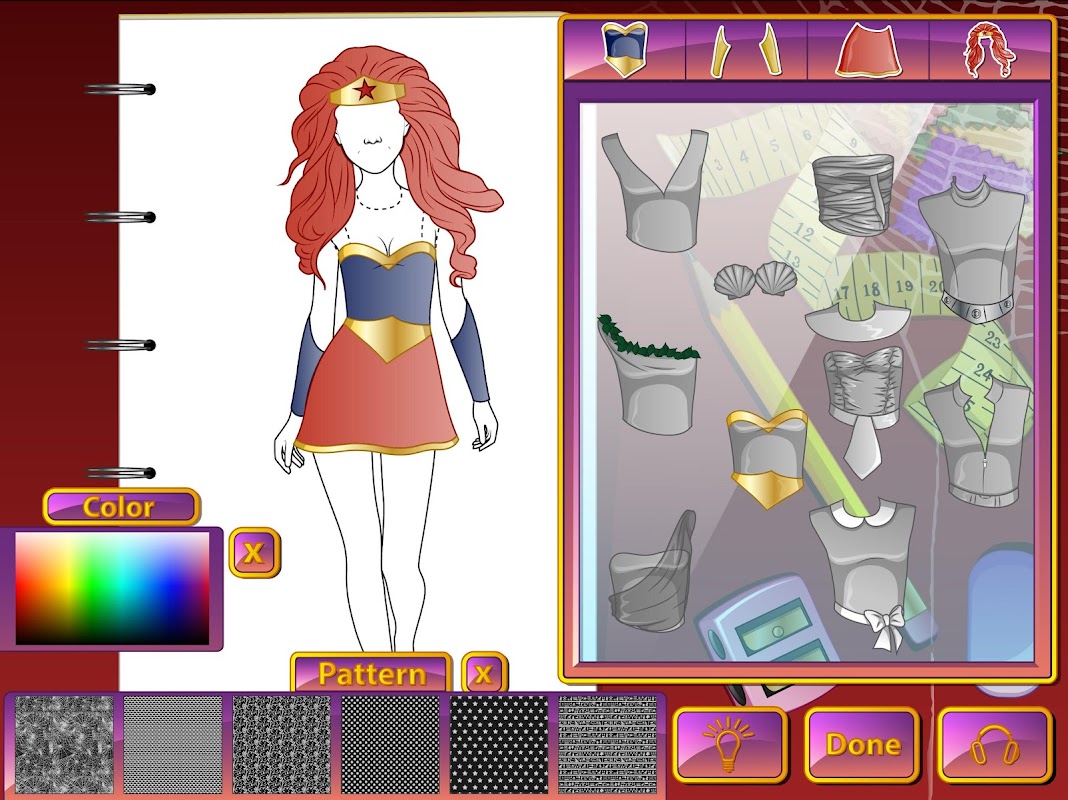Apply the horizontal striped text pattern swatch
The width and height of the screenshot is (1068, 800).
point(608,744)
